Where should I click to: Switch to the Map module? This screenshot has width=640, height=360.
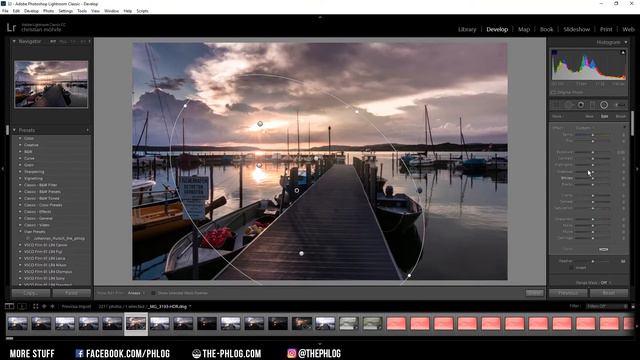pyautogui.click(x=524, y=29)
